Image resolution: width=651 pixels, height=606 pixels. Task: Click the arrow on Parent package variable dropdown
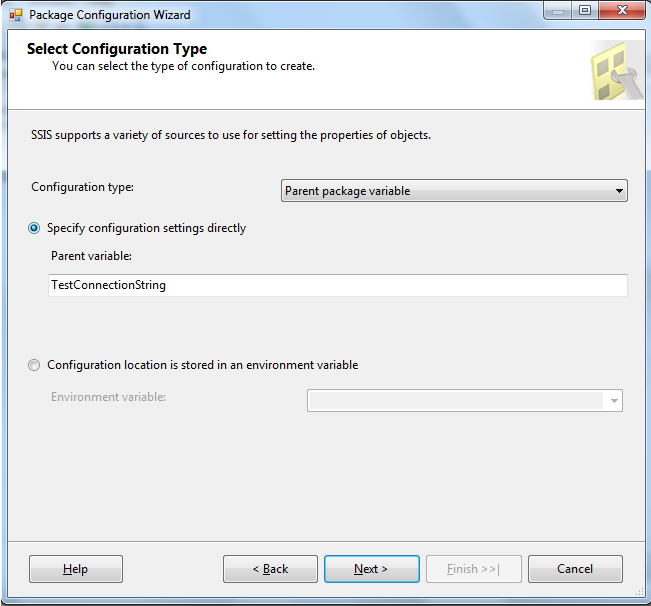click(619, 191)
